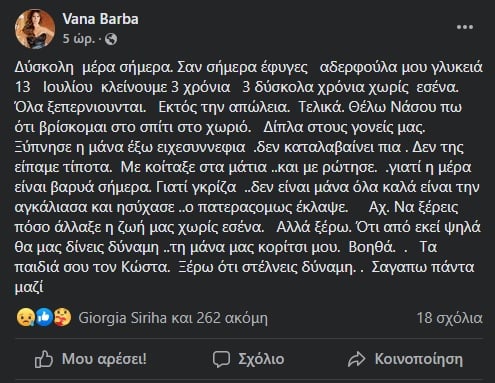The height and width of the screenshot is (383, 495).
Task: Click the Σχόλιο comment button label
Action: tap(261, 359)
